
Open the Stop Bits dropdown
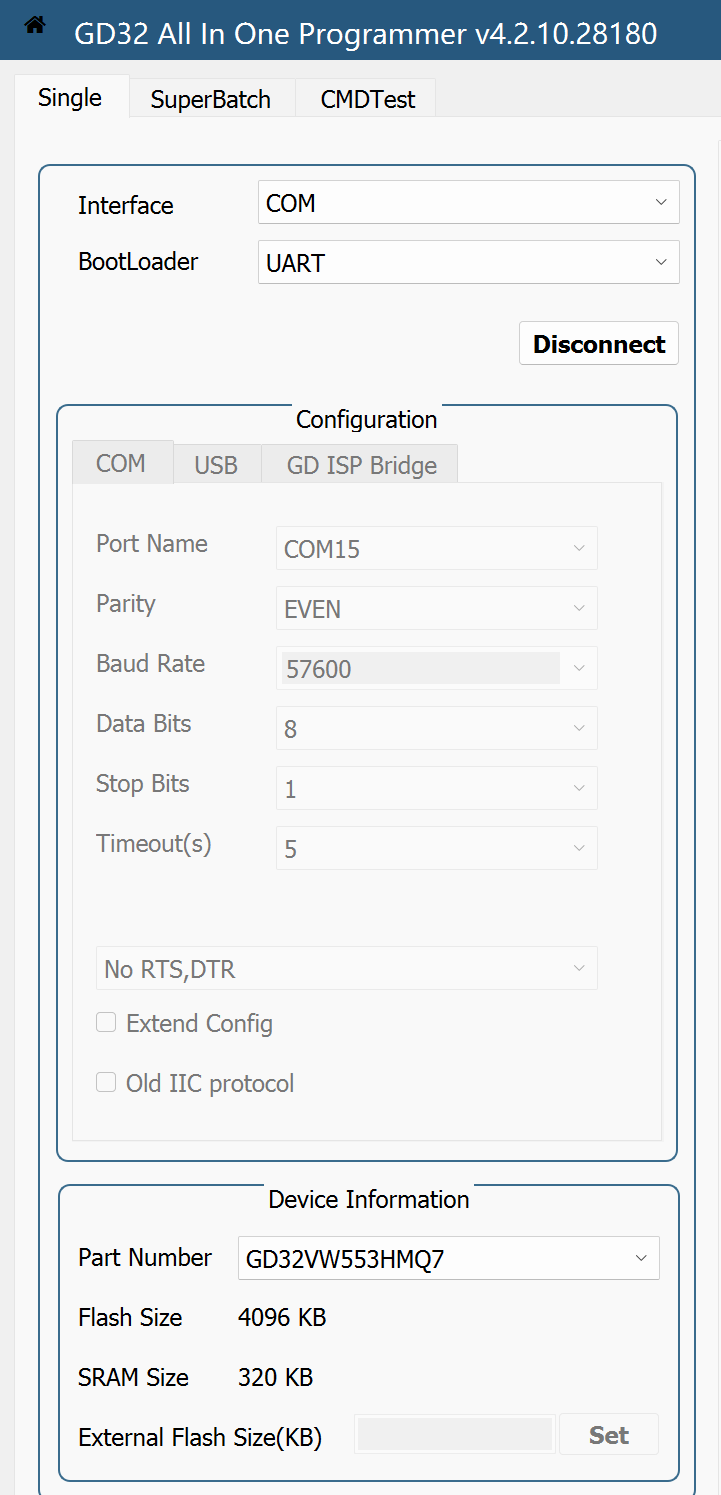(x=437, y=788)
